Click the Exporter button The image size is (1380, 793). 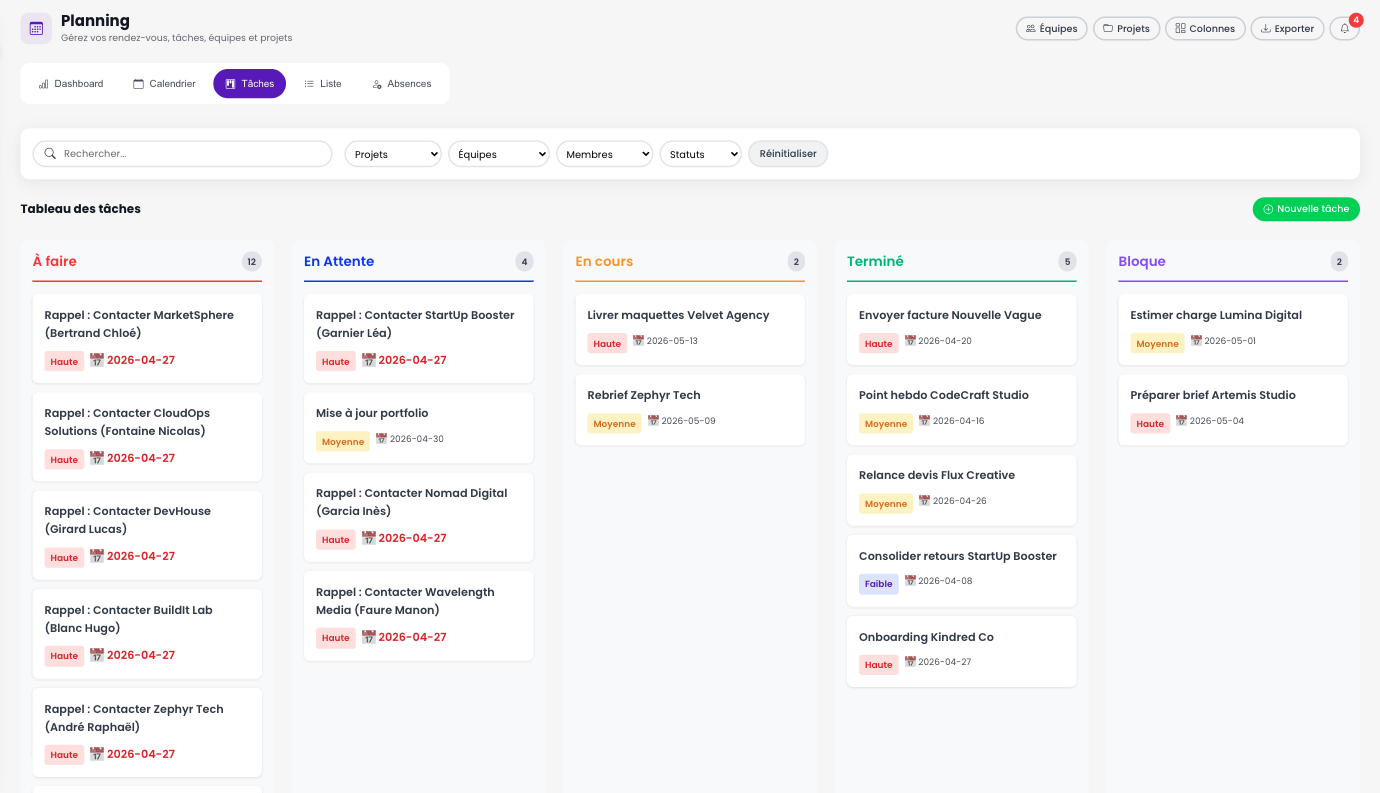pyautogui.click(x=1288, y=29)
